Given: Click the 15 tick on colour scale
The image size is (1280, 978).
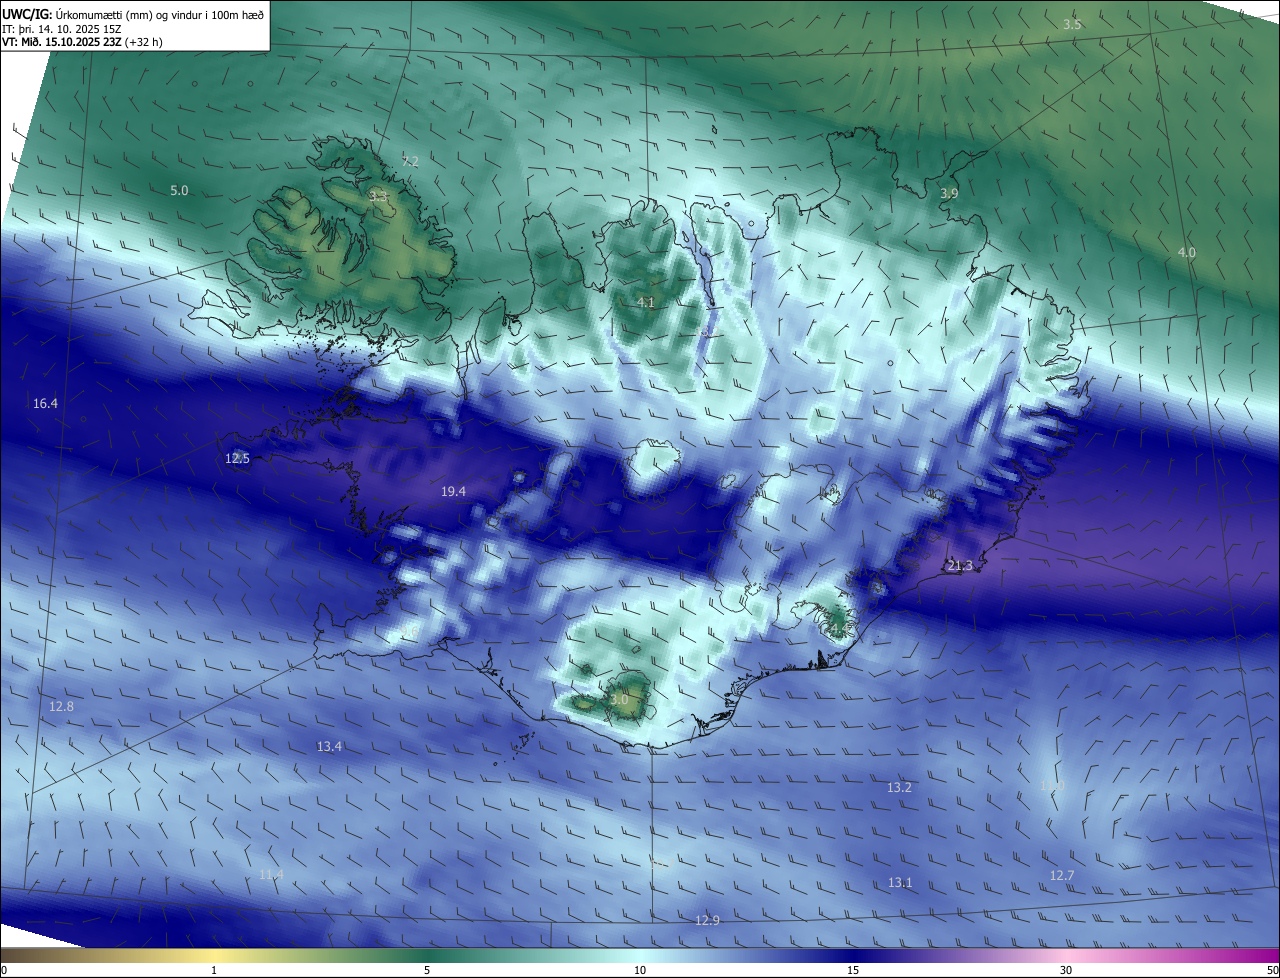Looking at the screenshot, I should 853,970.
